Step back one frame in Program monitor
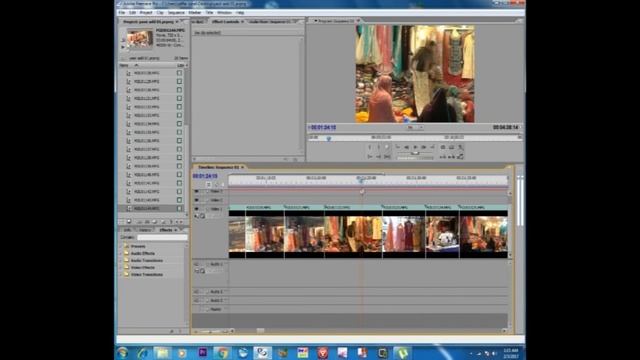Screen dimensions: 640x360 [407, 147]
